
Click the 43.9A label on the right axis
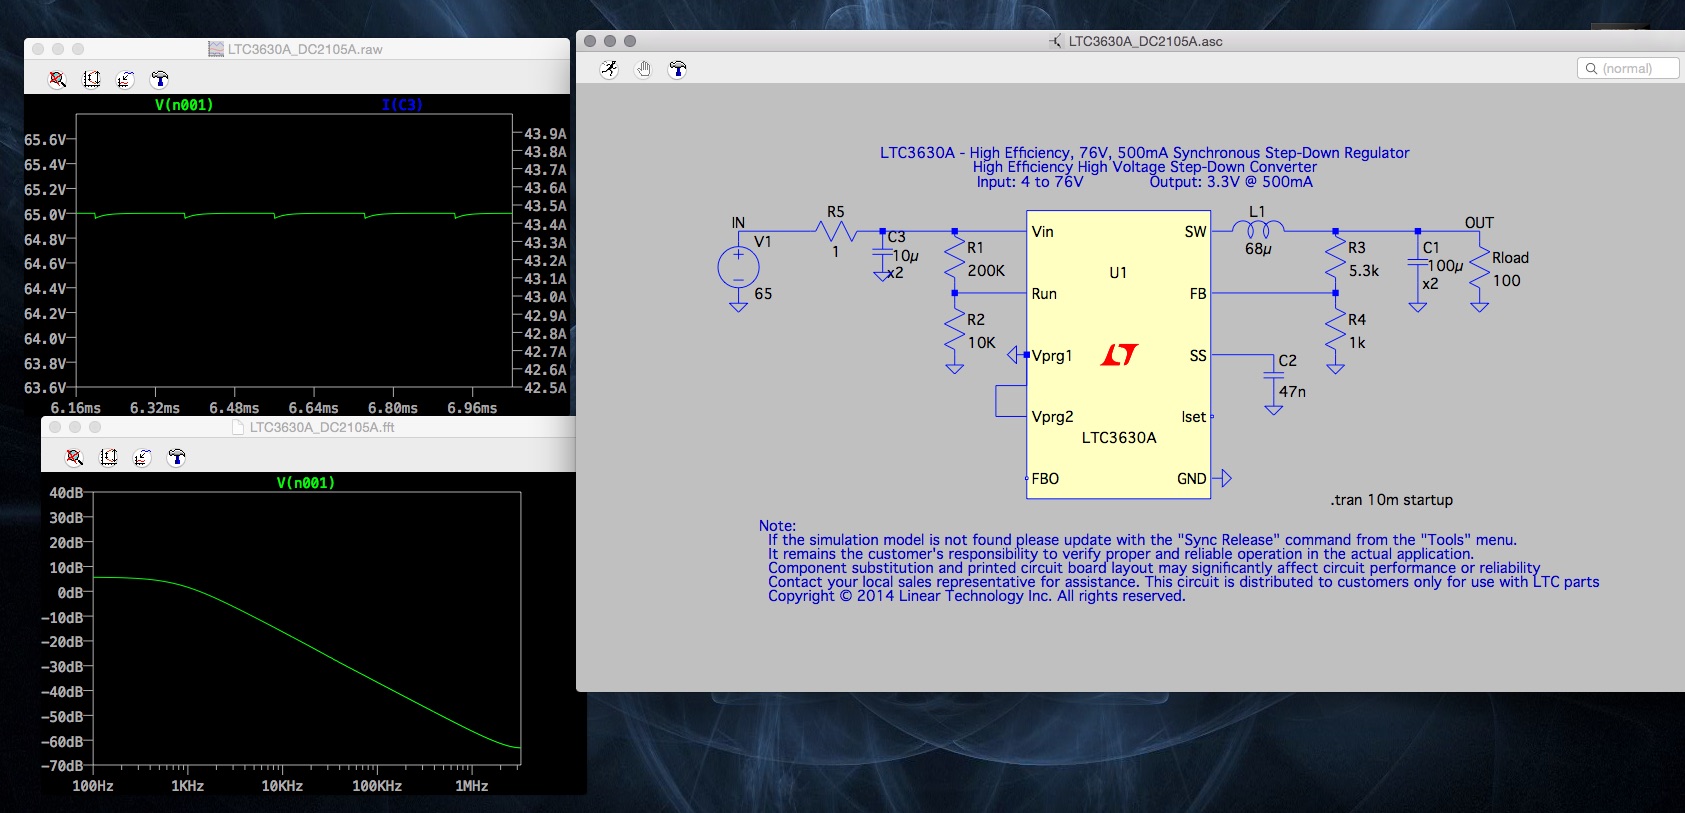tap(545, 134)
